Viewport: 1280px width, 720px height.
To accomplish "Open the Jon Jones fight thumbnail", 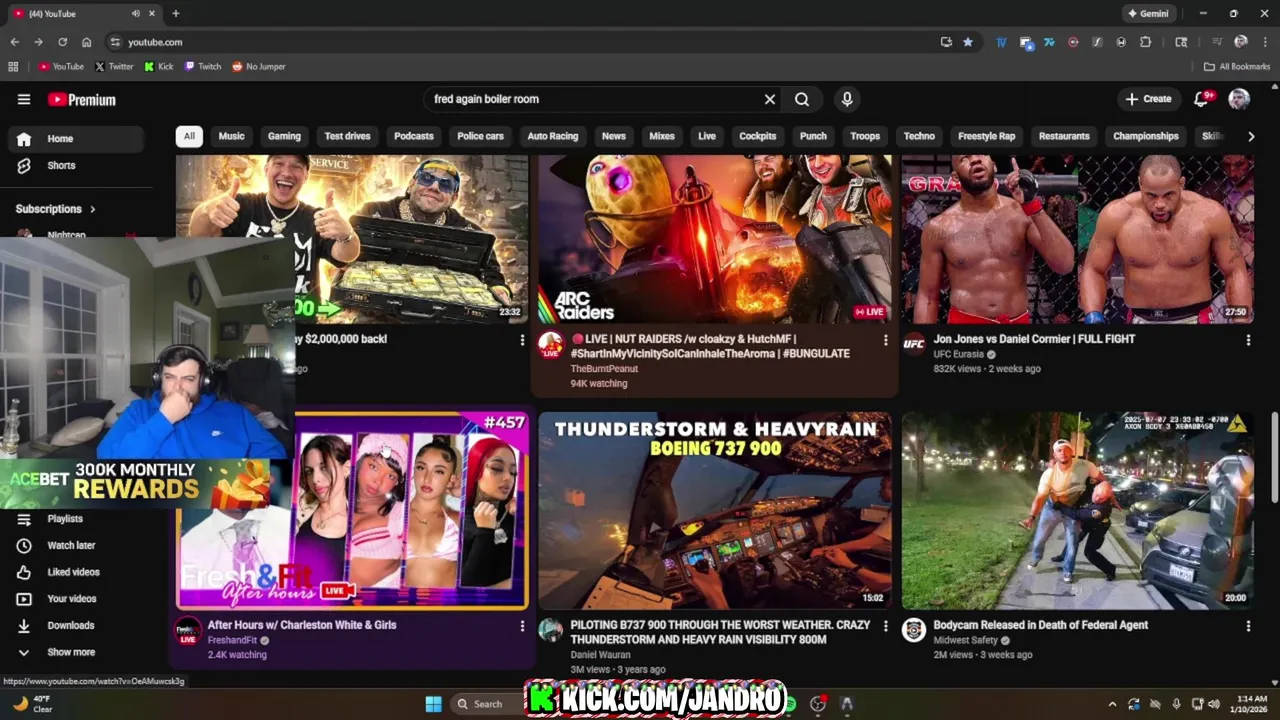I will click(x=1078, y=239).
